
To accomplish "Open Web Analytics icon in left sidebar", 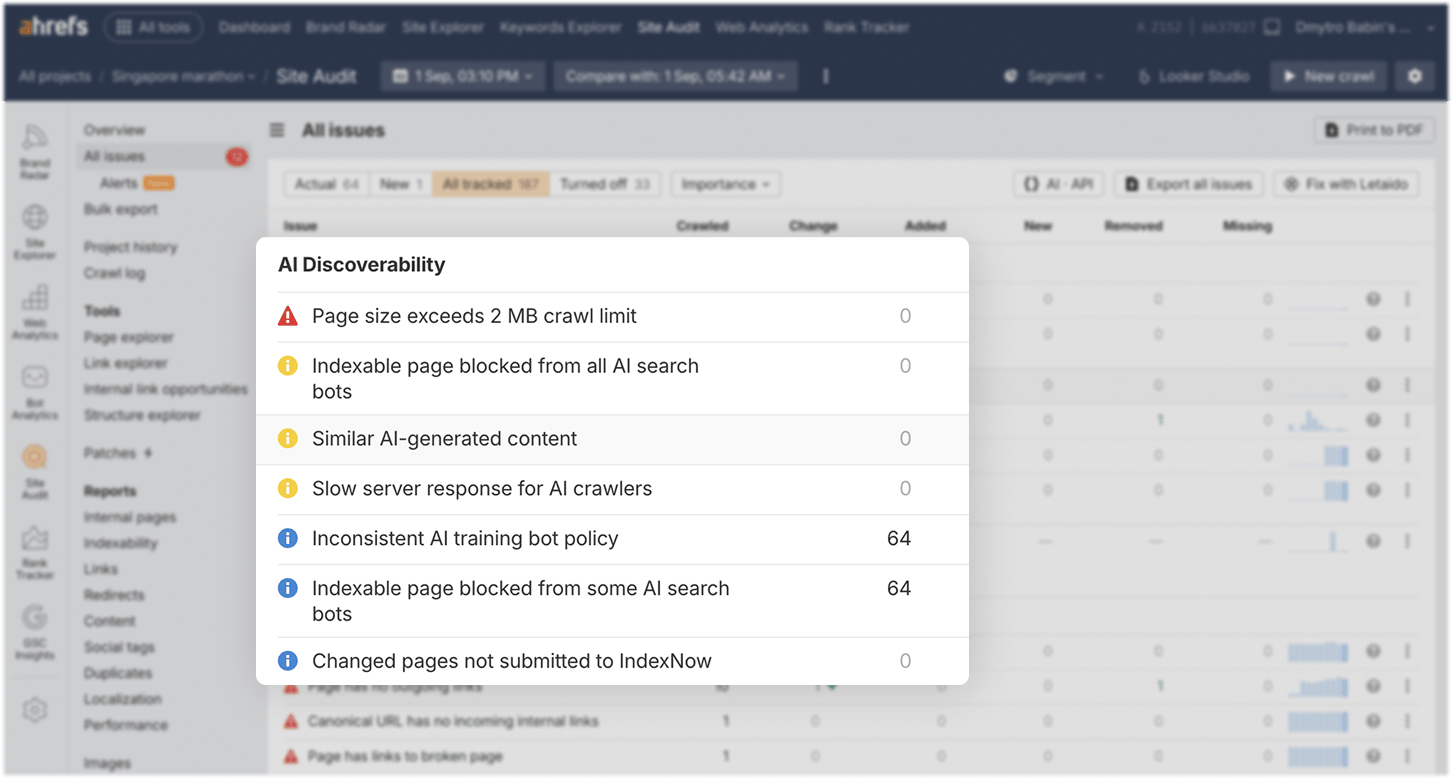I will click(x=35, y=311).
